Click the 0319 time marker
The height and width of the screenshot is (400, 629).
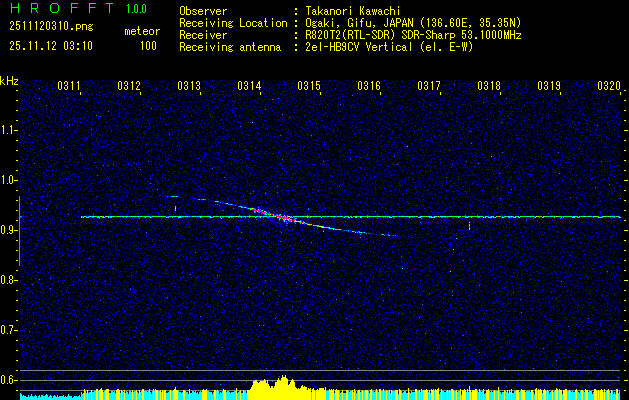point(549,85)
